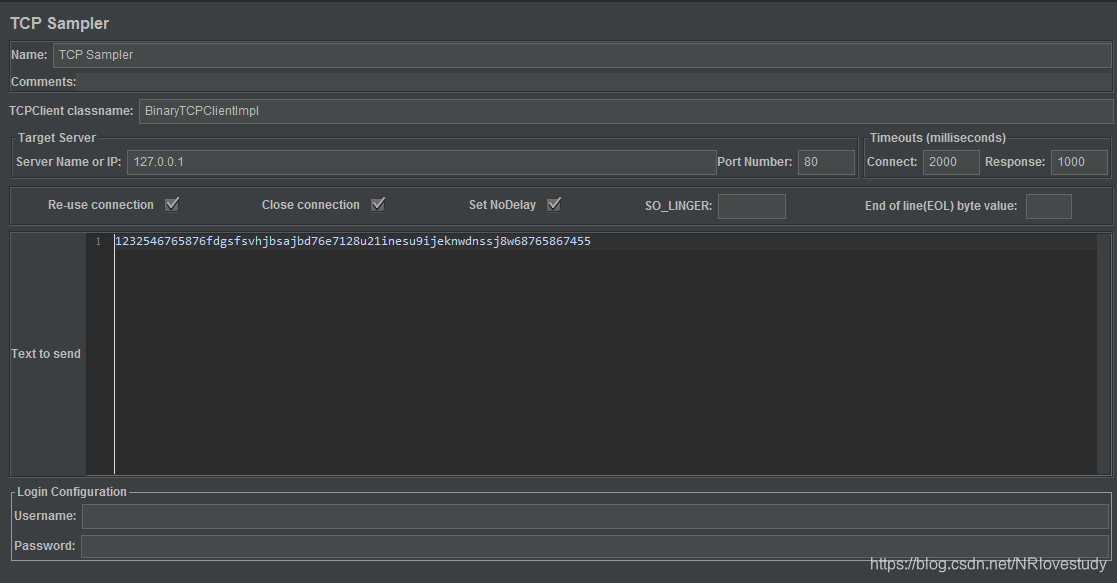Click the line number 1 in the editor gutter
Screen dimensions: 1117x583
[98, 242]
